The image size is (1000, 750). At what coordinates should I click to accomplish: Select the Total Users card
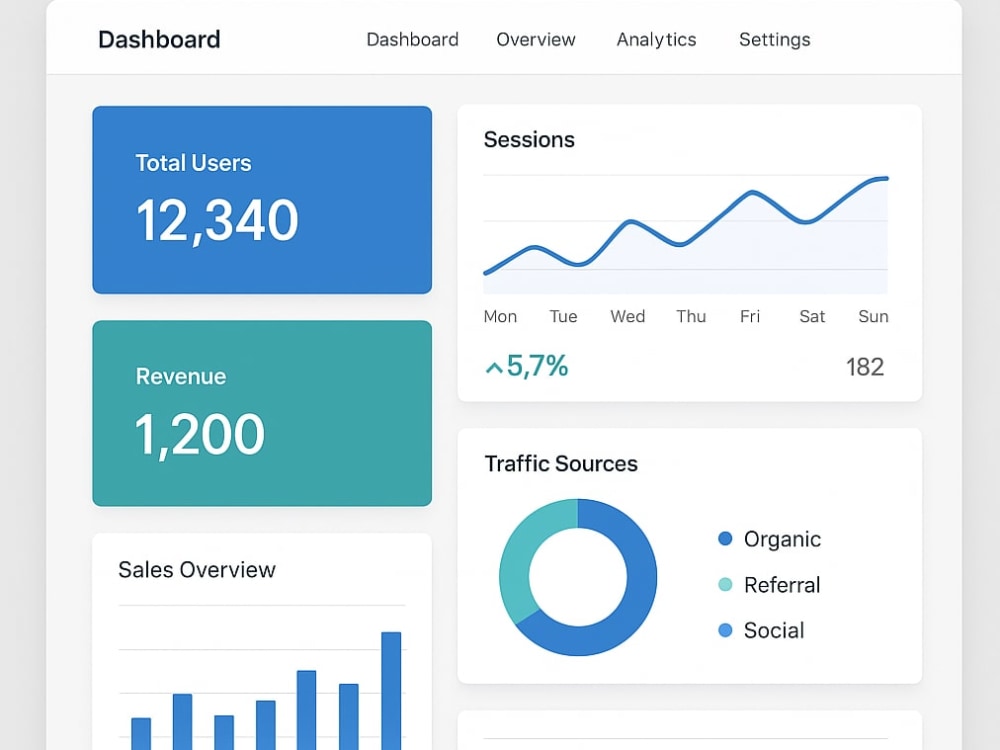[x=262, y=200]
